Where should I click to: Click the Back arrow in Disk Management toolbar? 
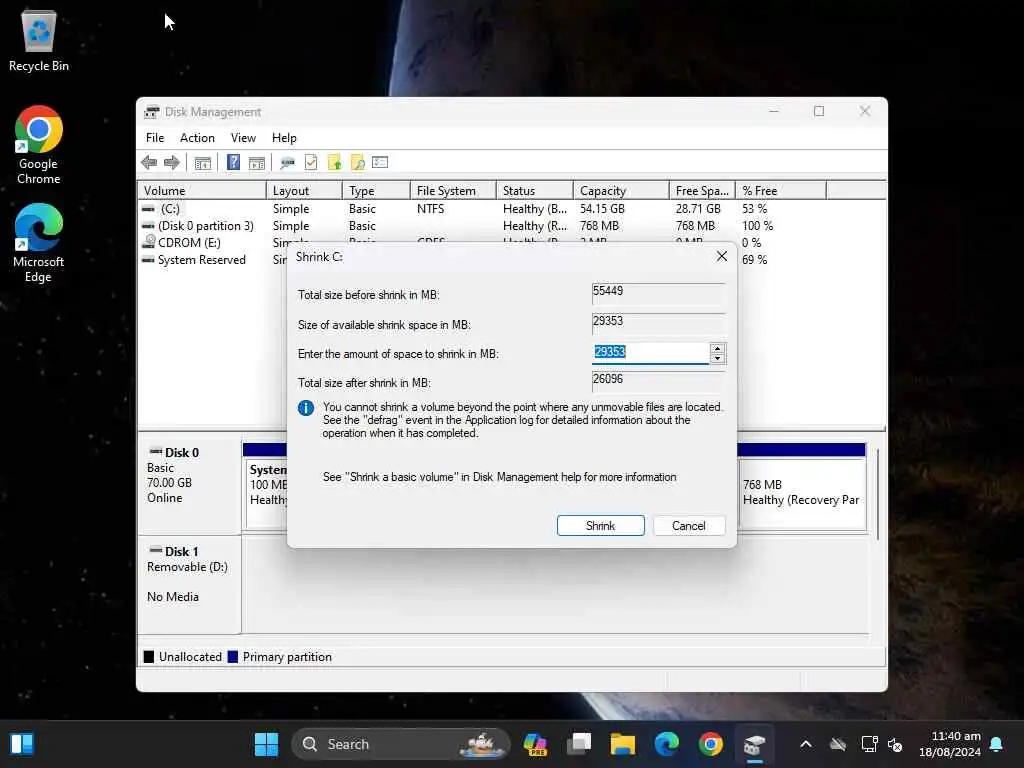point(149,163)
